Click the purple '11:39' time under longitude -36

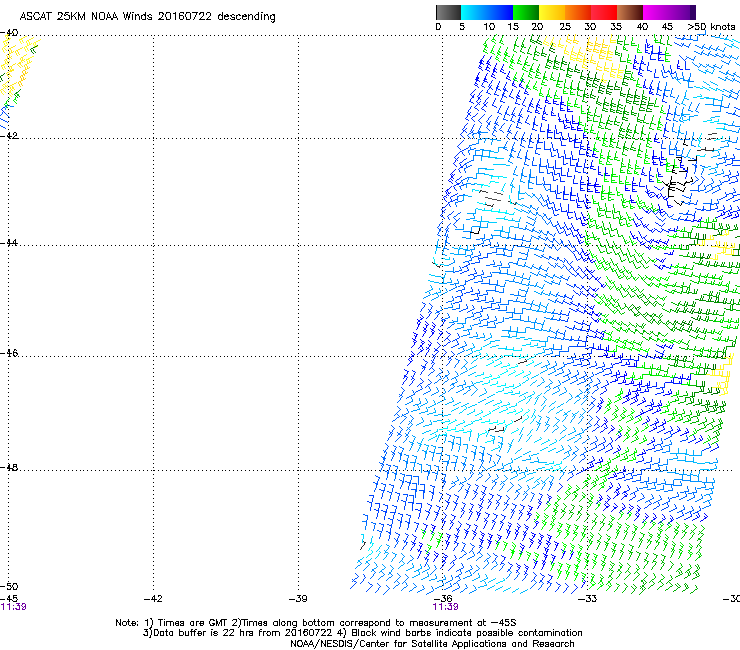446,607
